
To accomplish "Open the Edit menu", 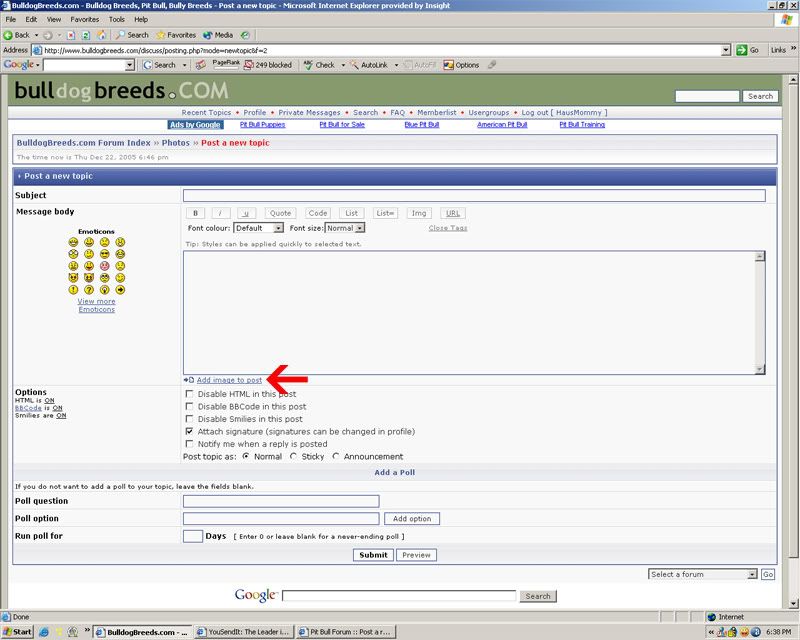I will [x=31, y=19].
